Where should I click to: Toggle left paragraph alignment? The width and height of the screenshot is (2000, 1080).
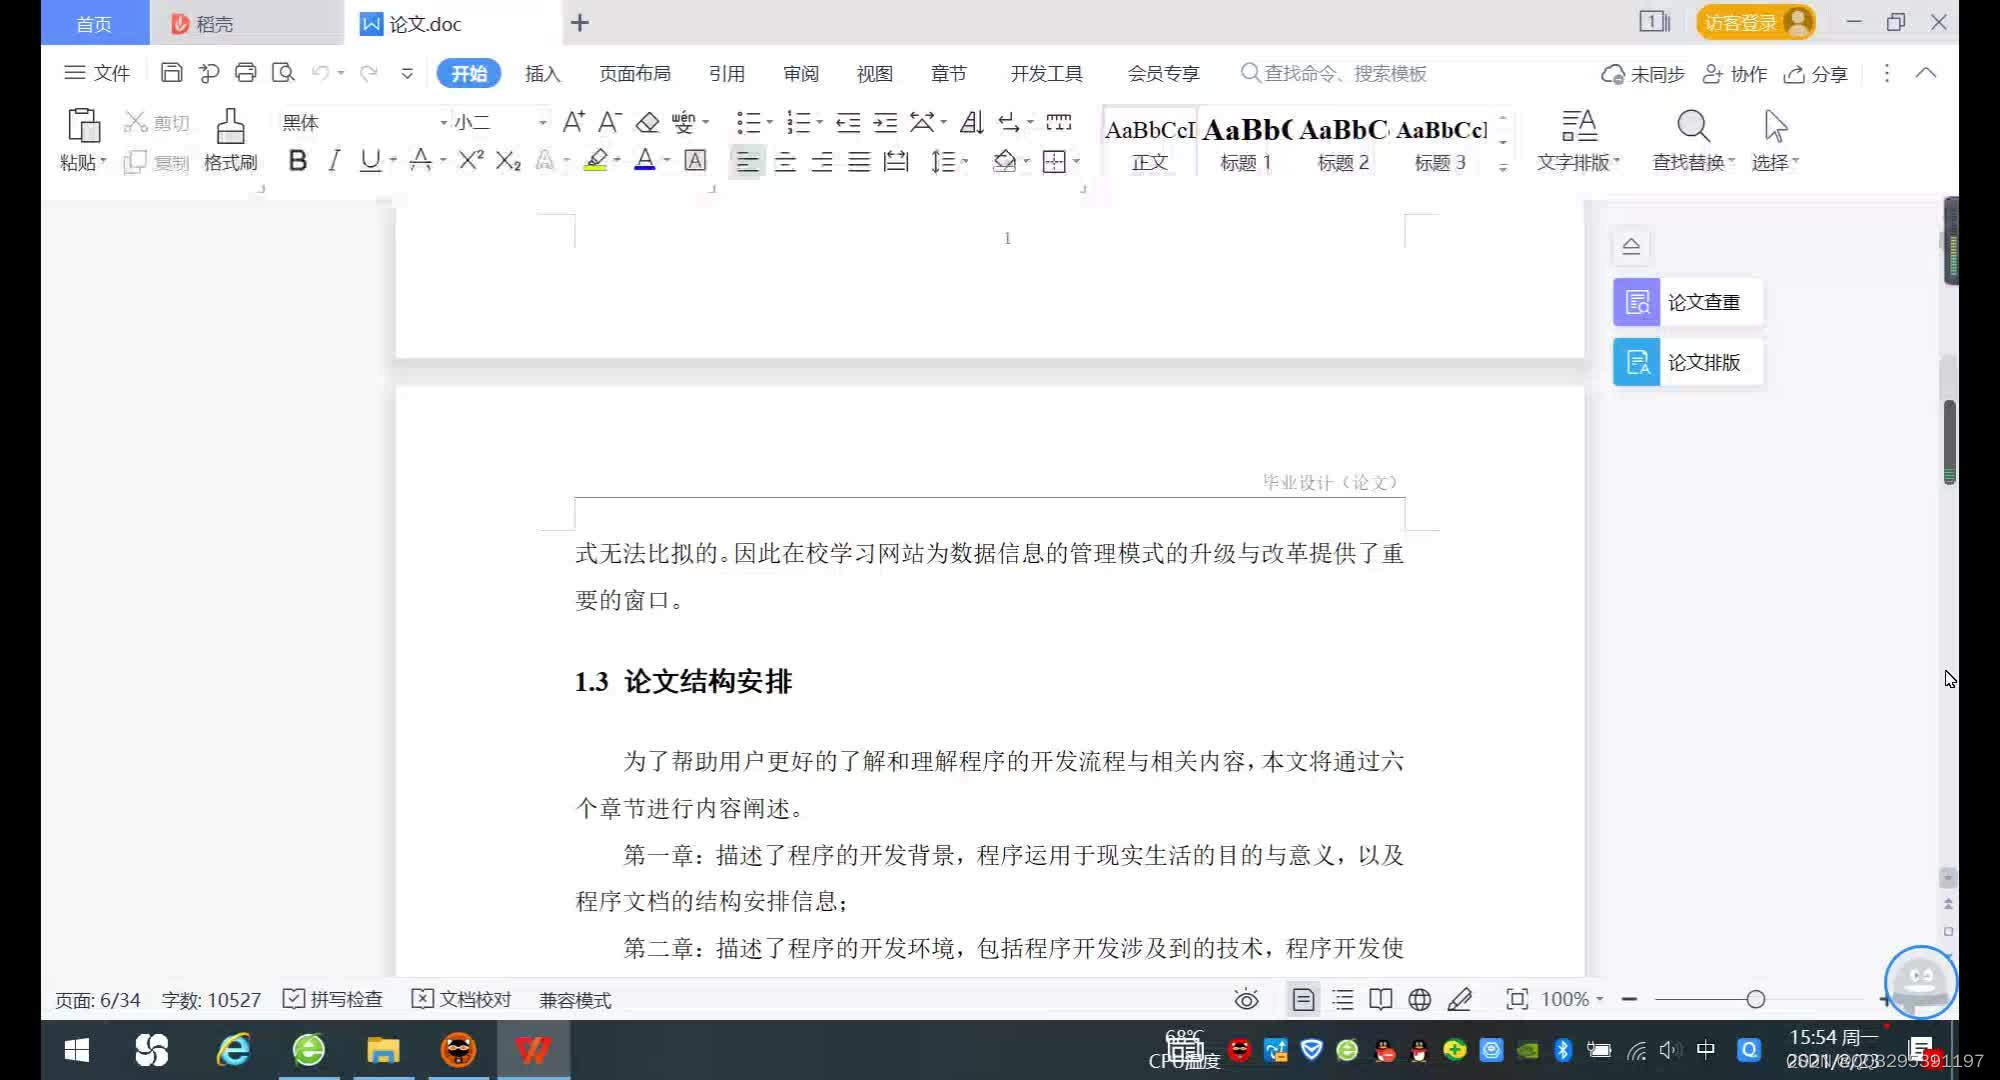tap(747, 161)
